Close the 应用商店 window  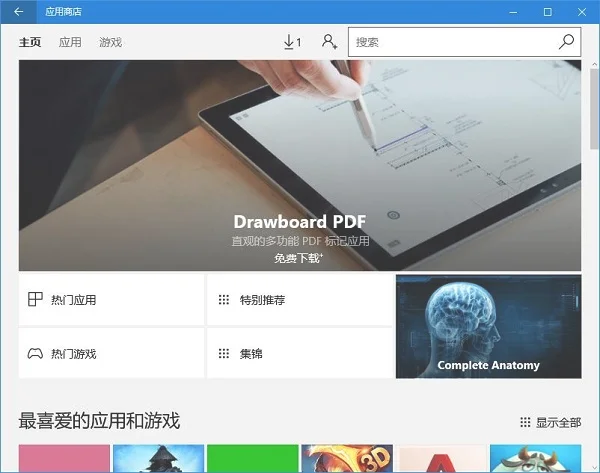(582, 12)
